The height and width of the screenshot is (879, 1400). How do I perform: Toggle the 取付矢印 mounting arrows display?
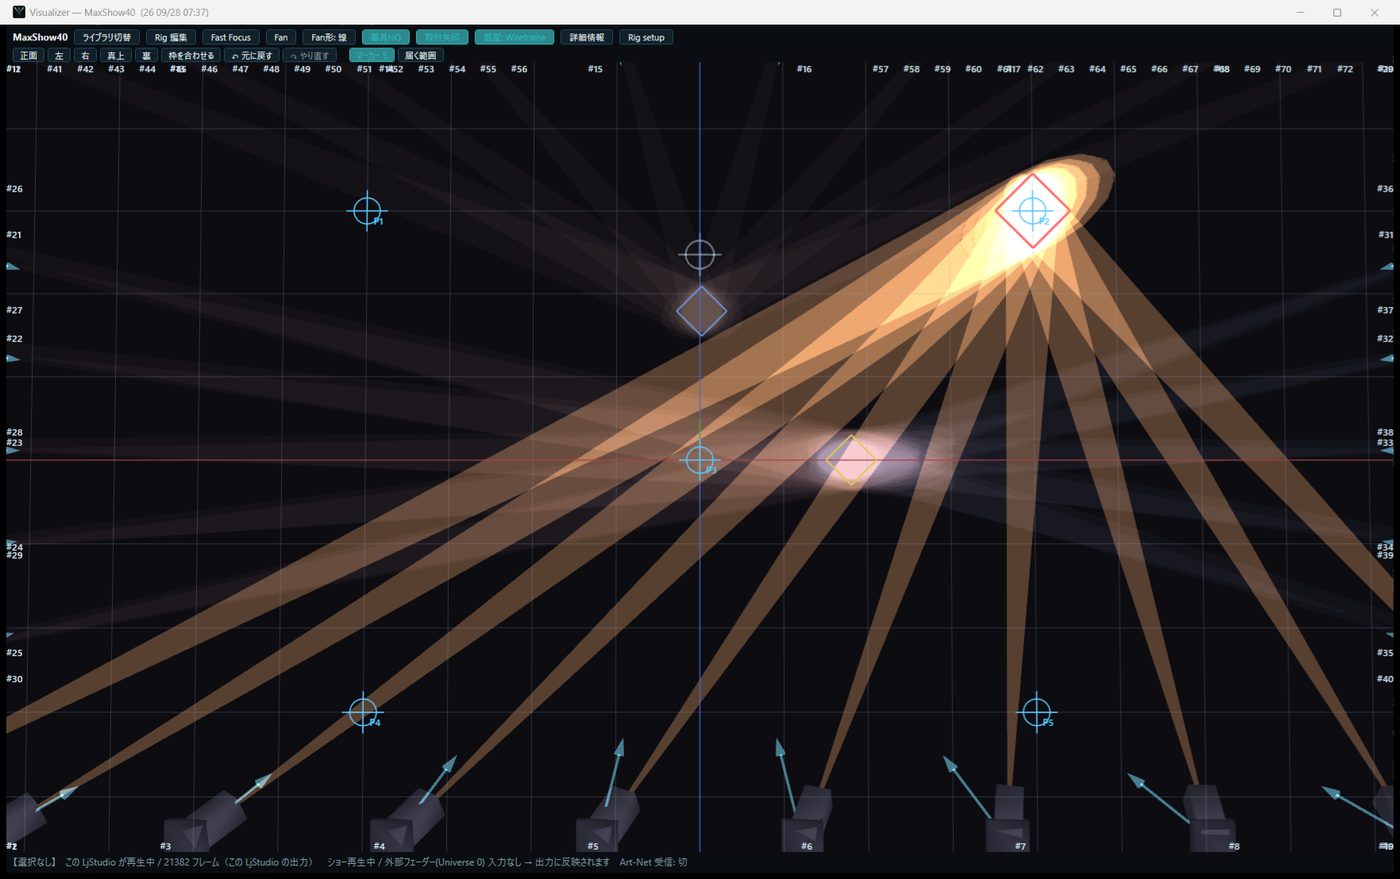pyautogui.click(x=441, y=37)
